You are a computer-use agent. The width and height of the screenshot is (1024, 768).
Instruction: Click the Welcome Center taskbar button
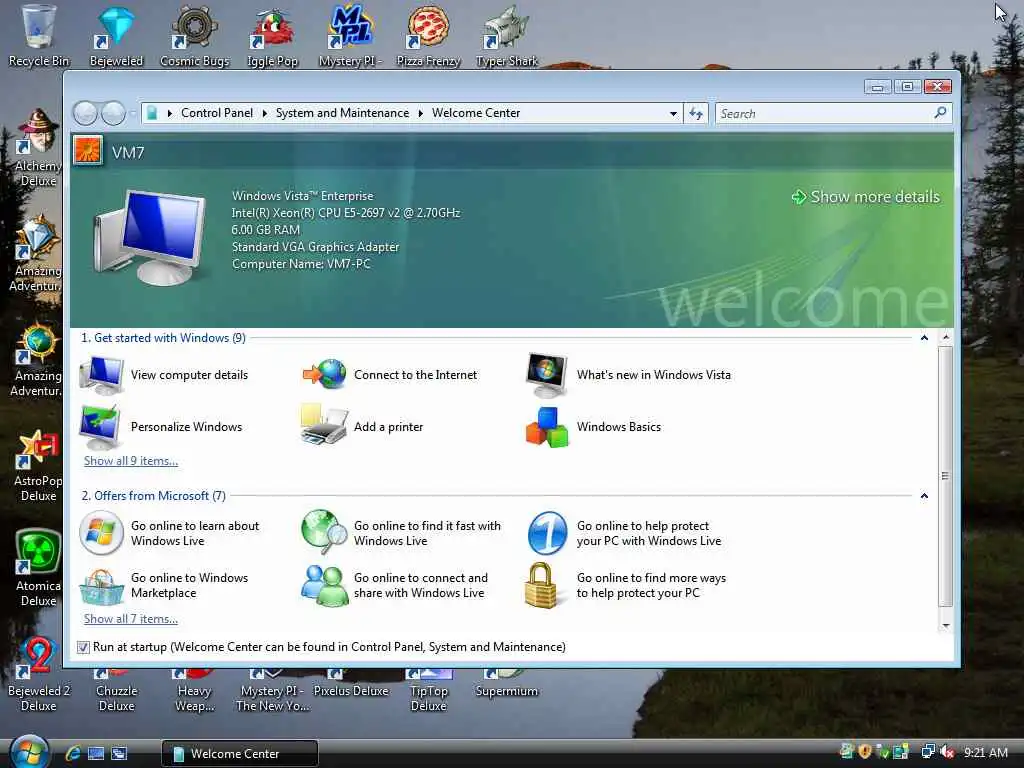pyautogui.click(x=240, y=753)
